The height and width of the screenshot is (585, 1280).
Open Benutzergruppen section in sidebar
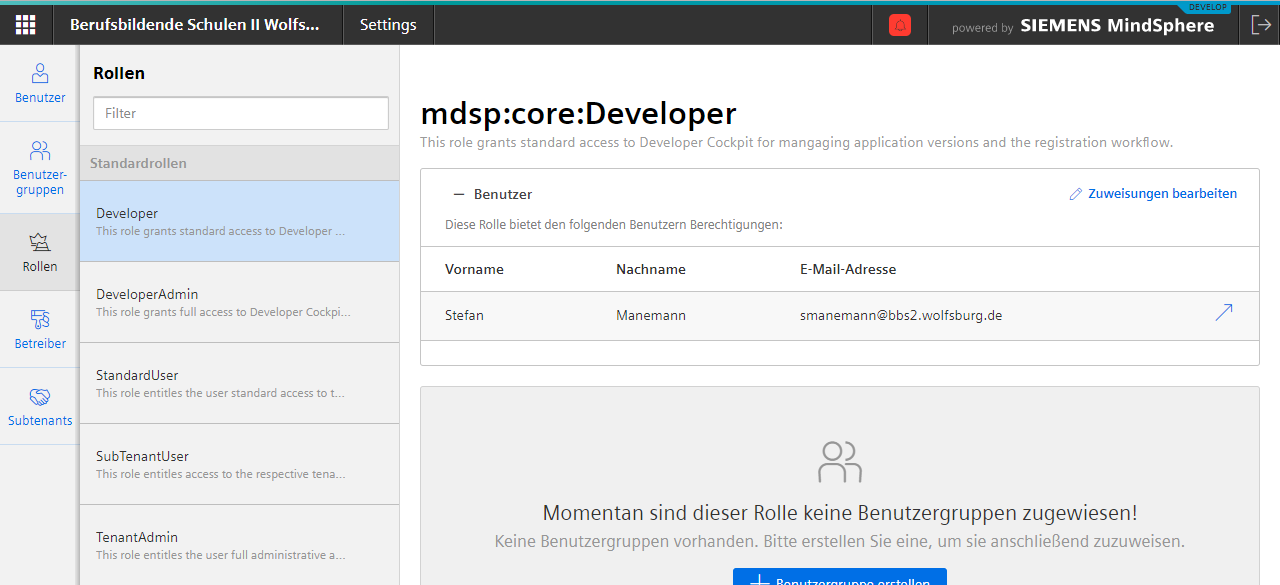(x=40, y=168)
